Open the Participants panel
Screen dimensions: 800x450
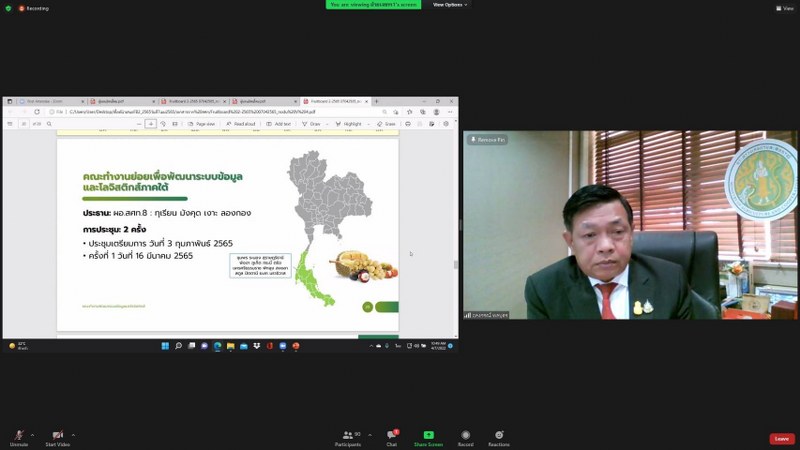pos(351,435)
